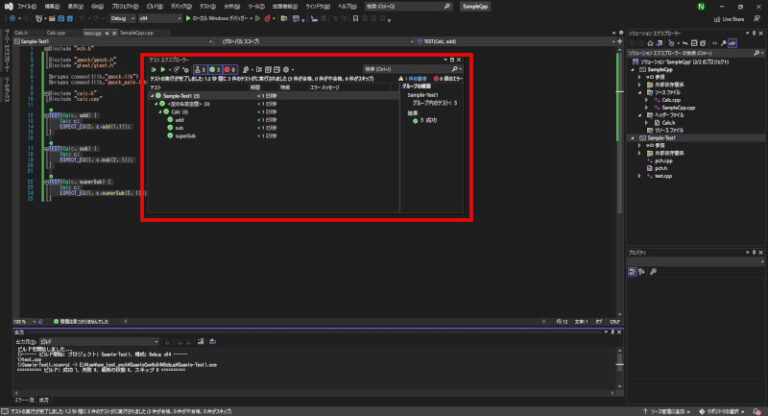
Task: Open the Build (ビルド) menu
Action: pyautogui.click(x=154, y=6)
